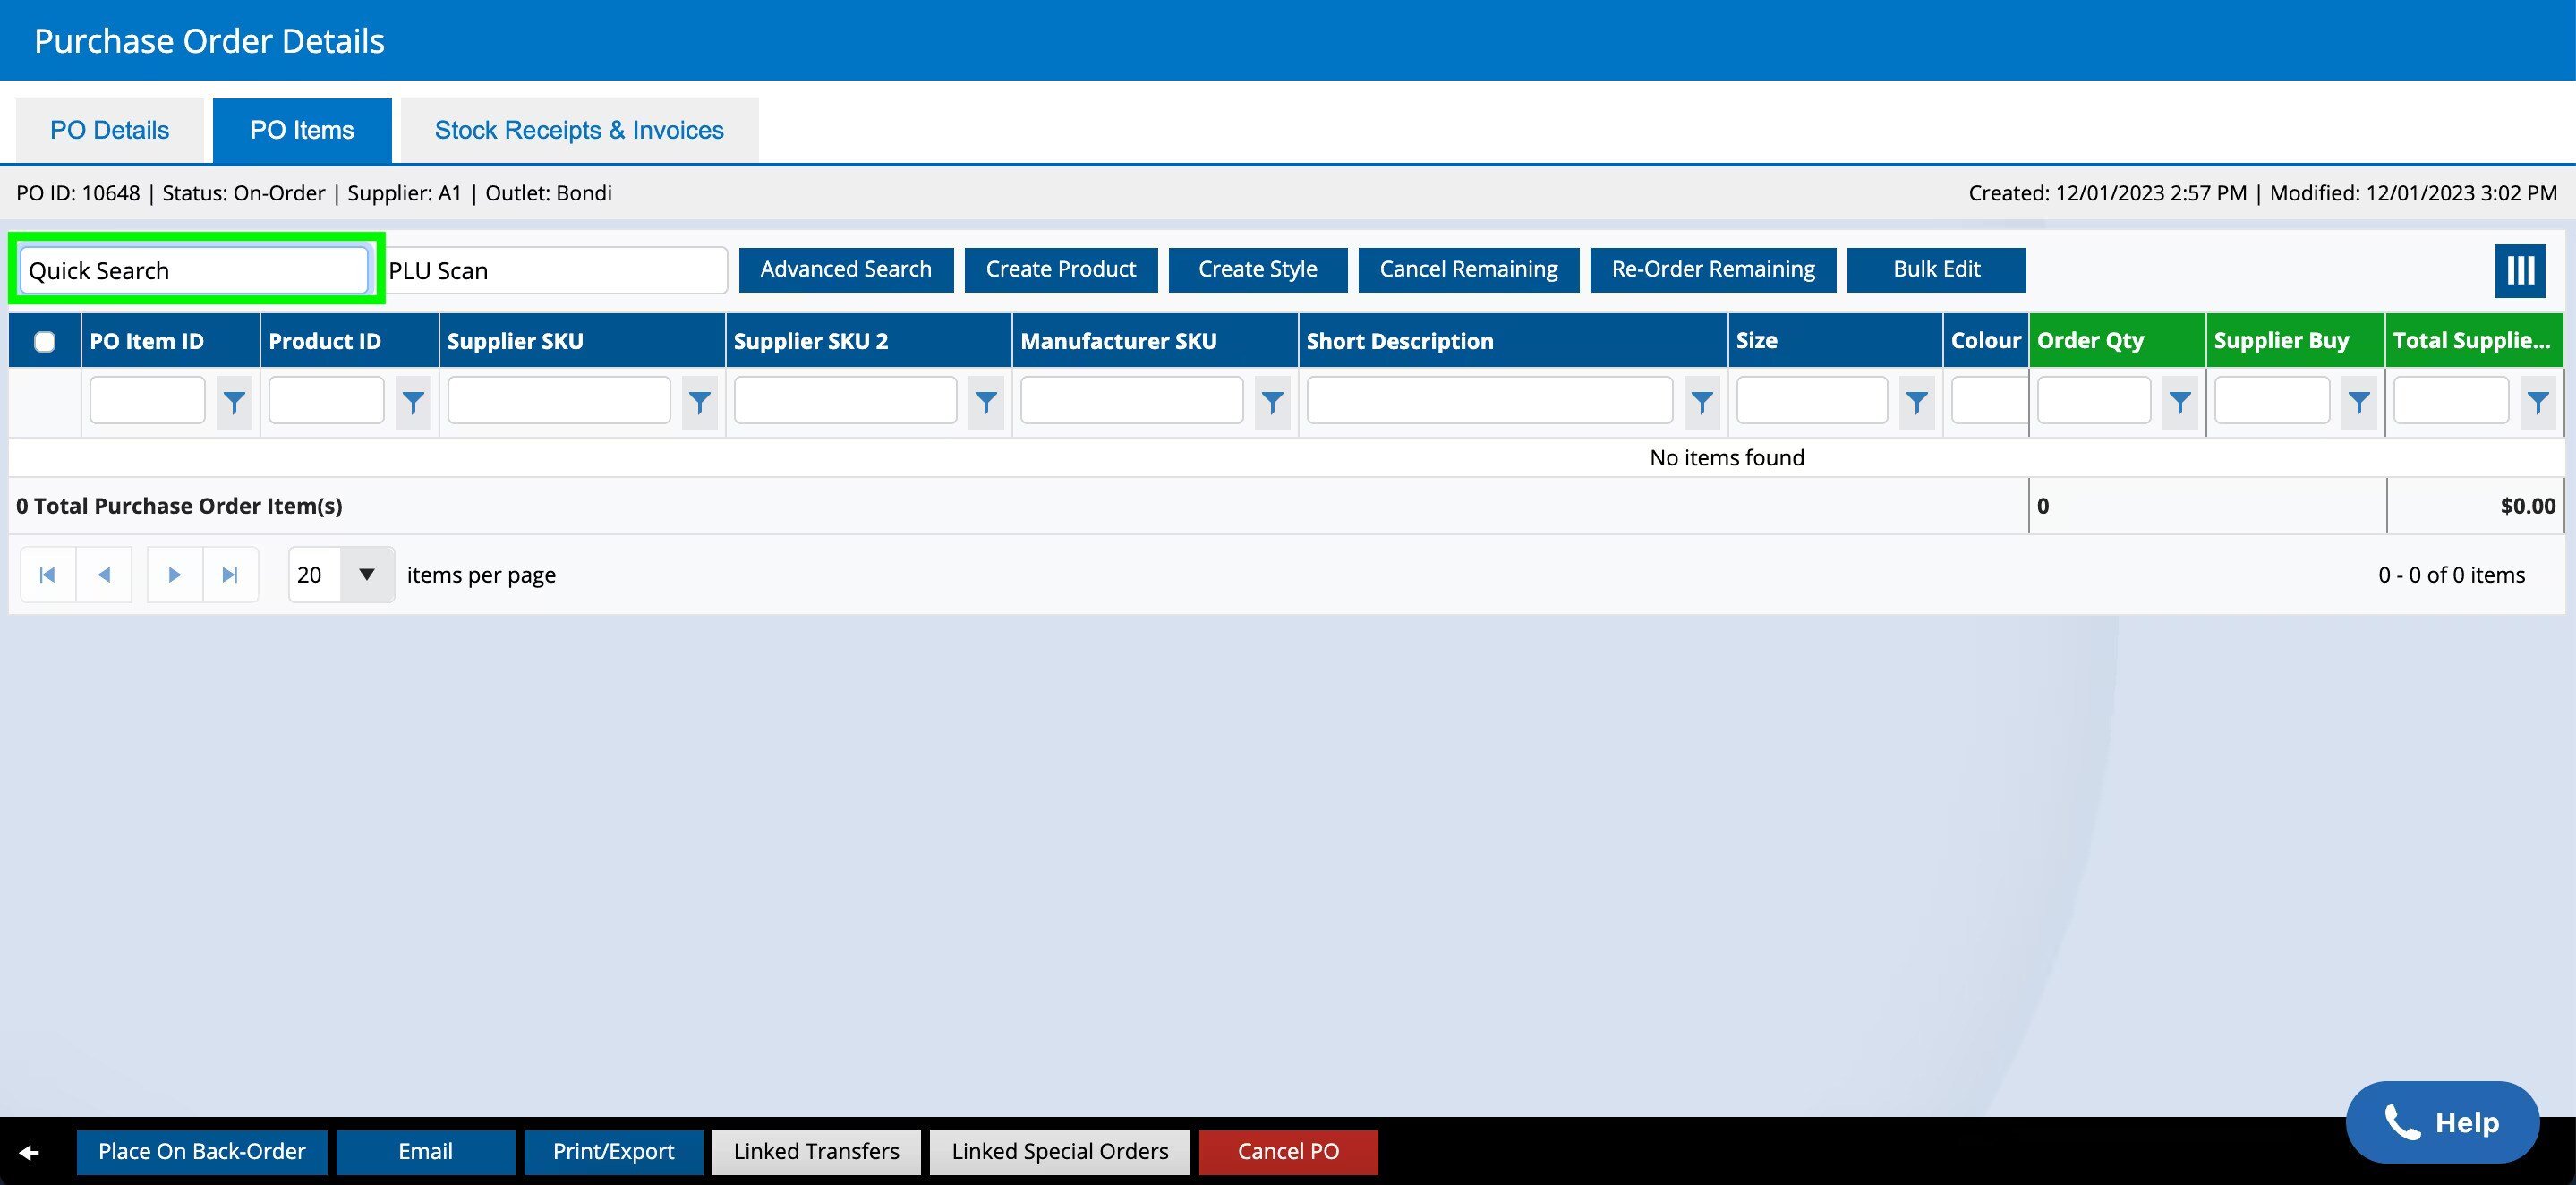Click the PLU Scan input box

click(x=555, y=271)
